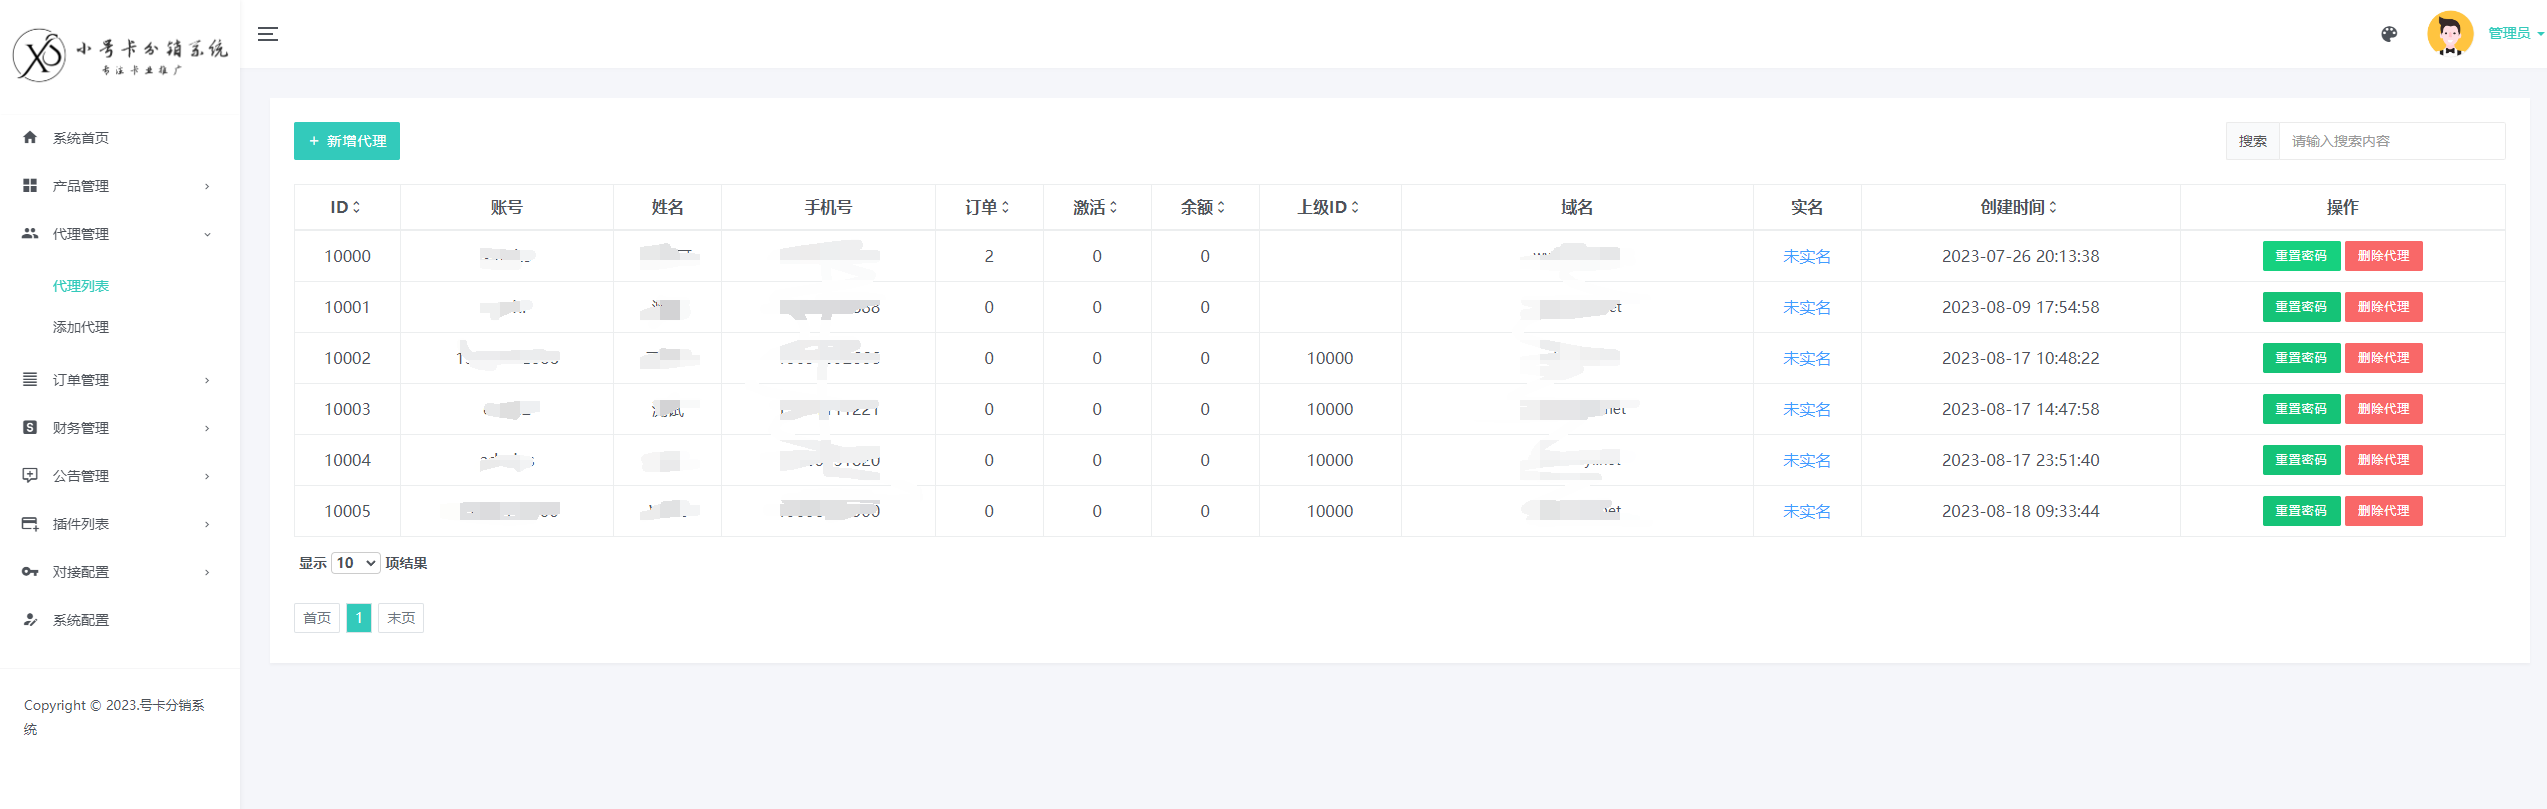Reset password for agent 10005
2547x809 pixels.
(x=2301, y=511)
